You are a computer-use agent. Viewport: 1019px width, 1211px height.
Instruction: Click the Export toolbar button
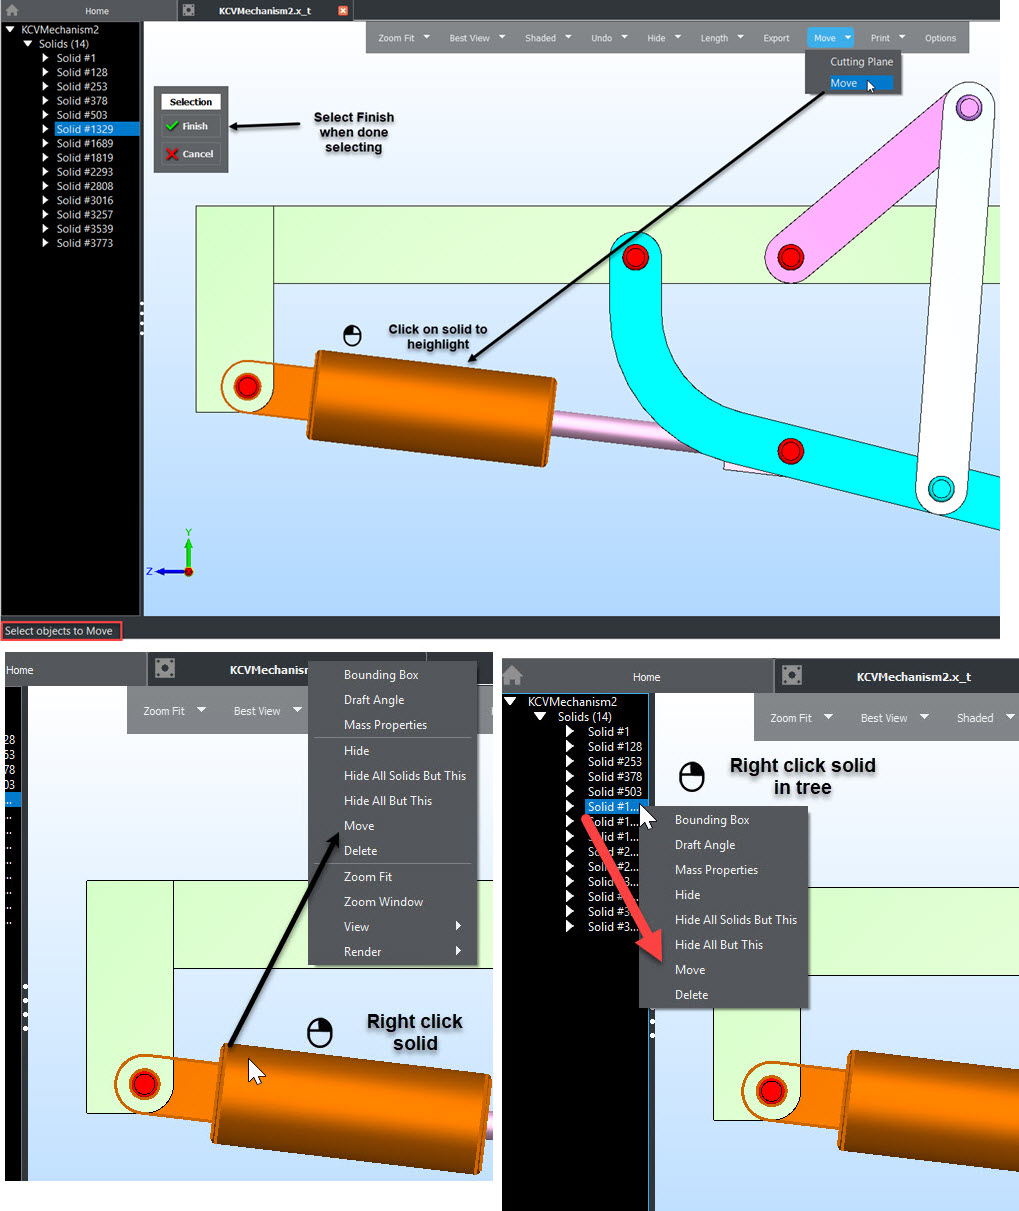pos(776,38)
